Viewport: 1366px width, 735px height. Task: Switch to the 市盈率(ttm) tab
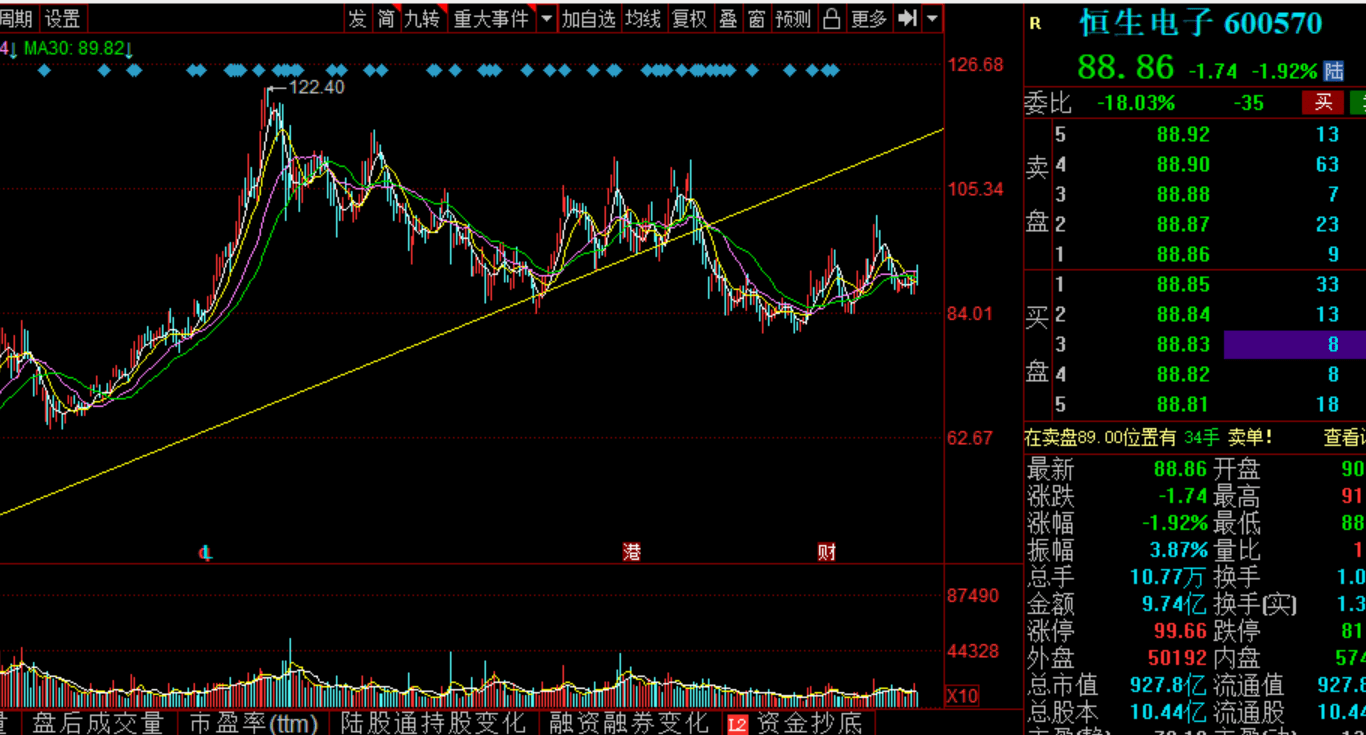click(253, 723)
